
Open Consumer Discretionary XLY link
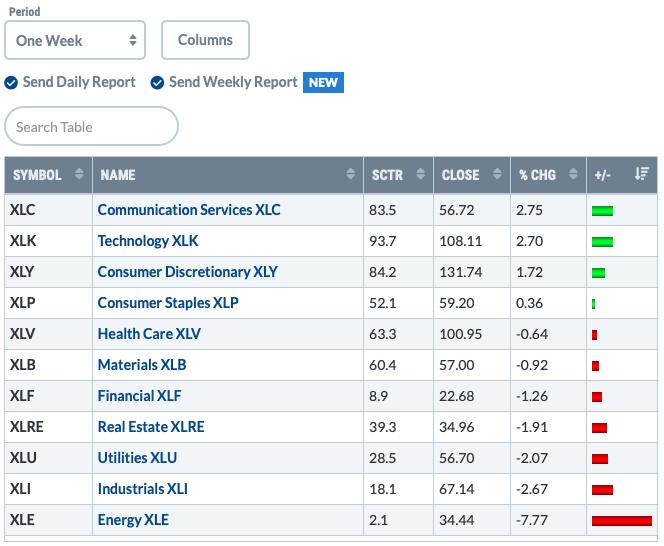tap(188, 272)
